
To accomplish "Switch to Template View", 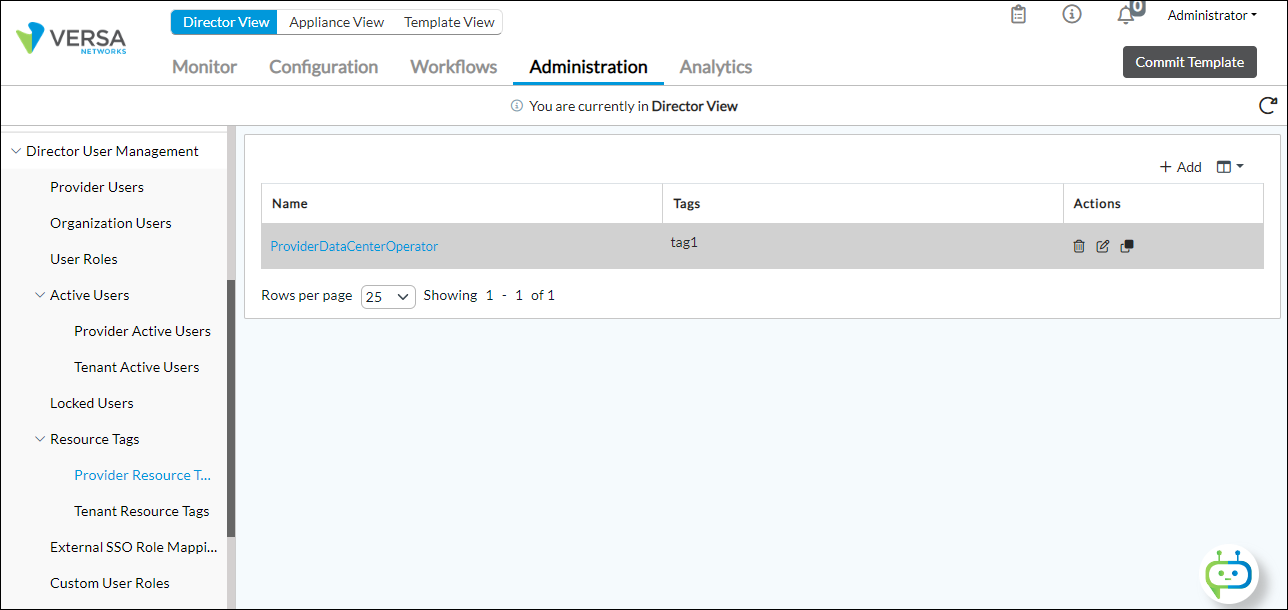I will [x=449, y=22].
